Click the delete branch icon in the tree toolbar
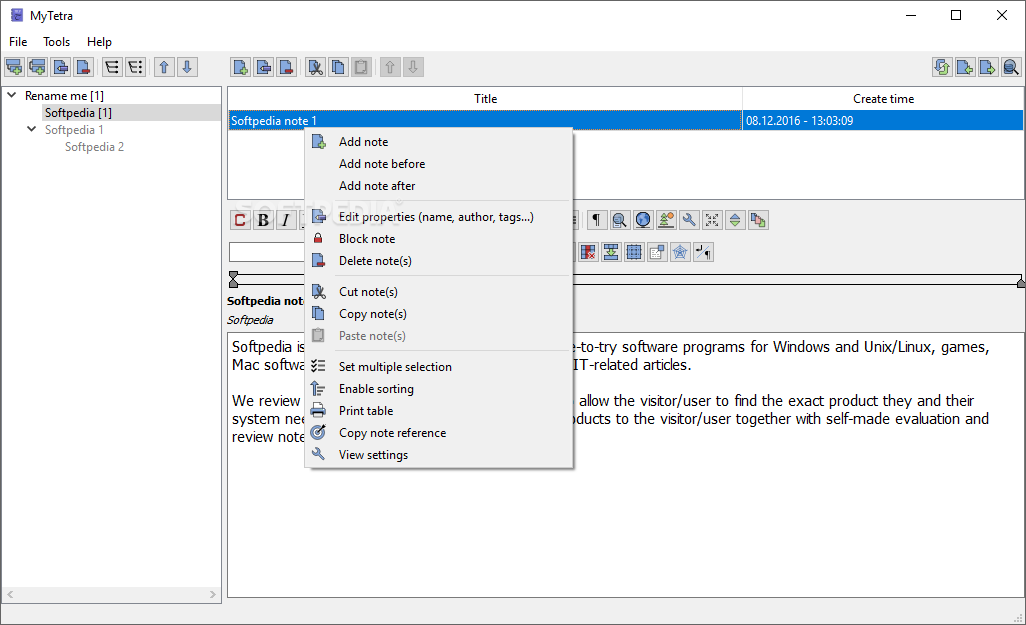This screenshot has height=625, width=1026. tap(83, 67)
